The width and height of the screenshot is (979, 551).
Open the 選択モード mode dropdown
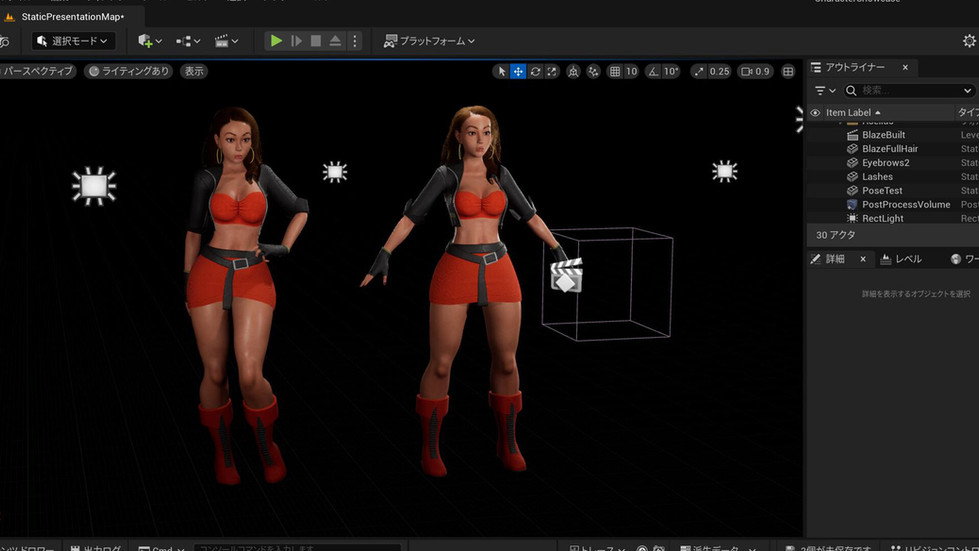click(x=73, y=41)
